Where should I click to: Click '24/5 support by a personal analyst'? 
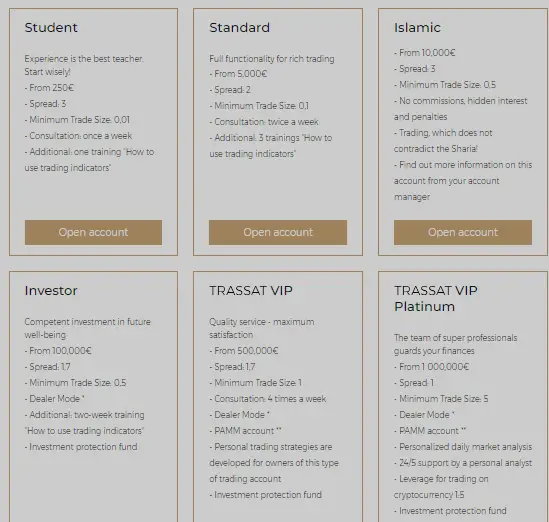(463, 463)
